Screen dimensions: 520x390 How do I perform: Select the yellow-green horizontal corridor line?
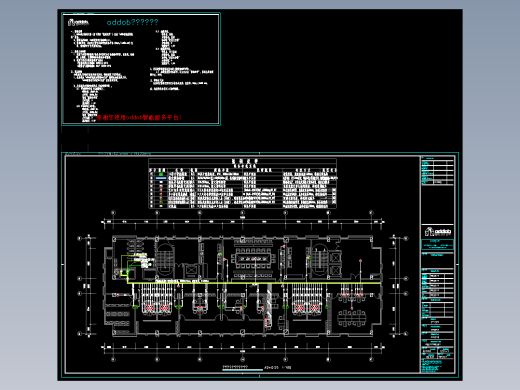tap(254, 283)
